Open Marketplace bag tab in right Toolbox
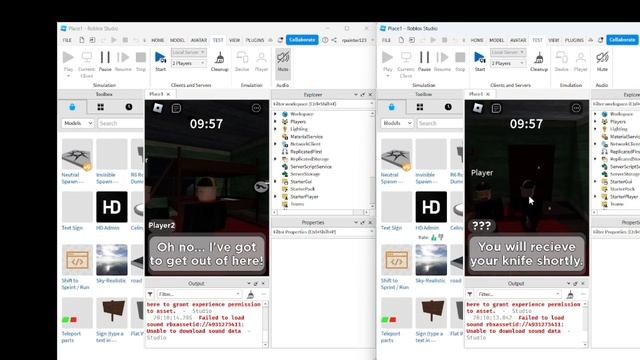Viewport: 640px width, 360px height. pos(391,107)
